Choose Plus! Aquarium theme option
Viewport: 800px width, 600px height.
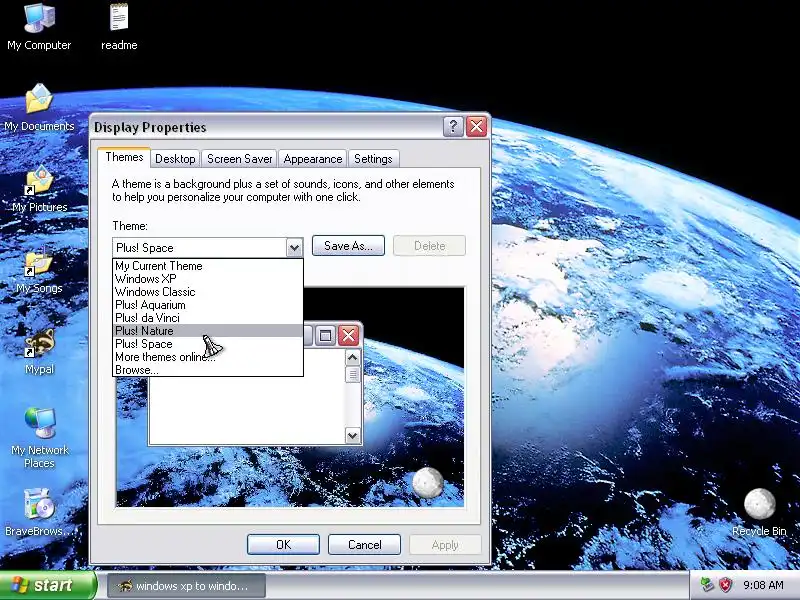click(208, 305)
